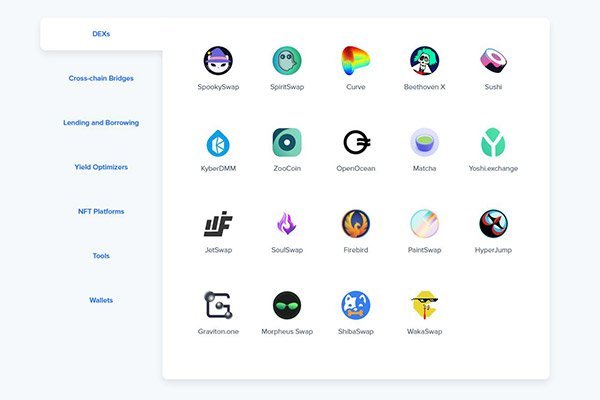Click the Beethoven X label
The width and height of the screenshot is (600, 400).
click(424, 87)
